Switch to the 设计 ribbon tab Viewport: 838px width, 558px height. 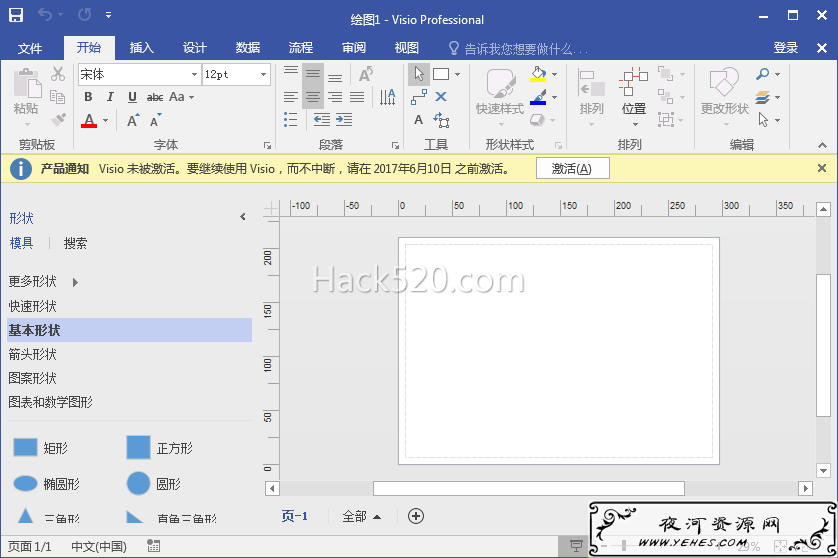[x=195, y=48]
